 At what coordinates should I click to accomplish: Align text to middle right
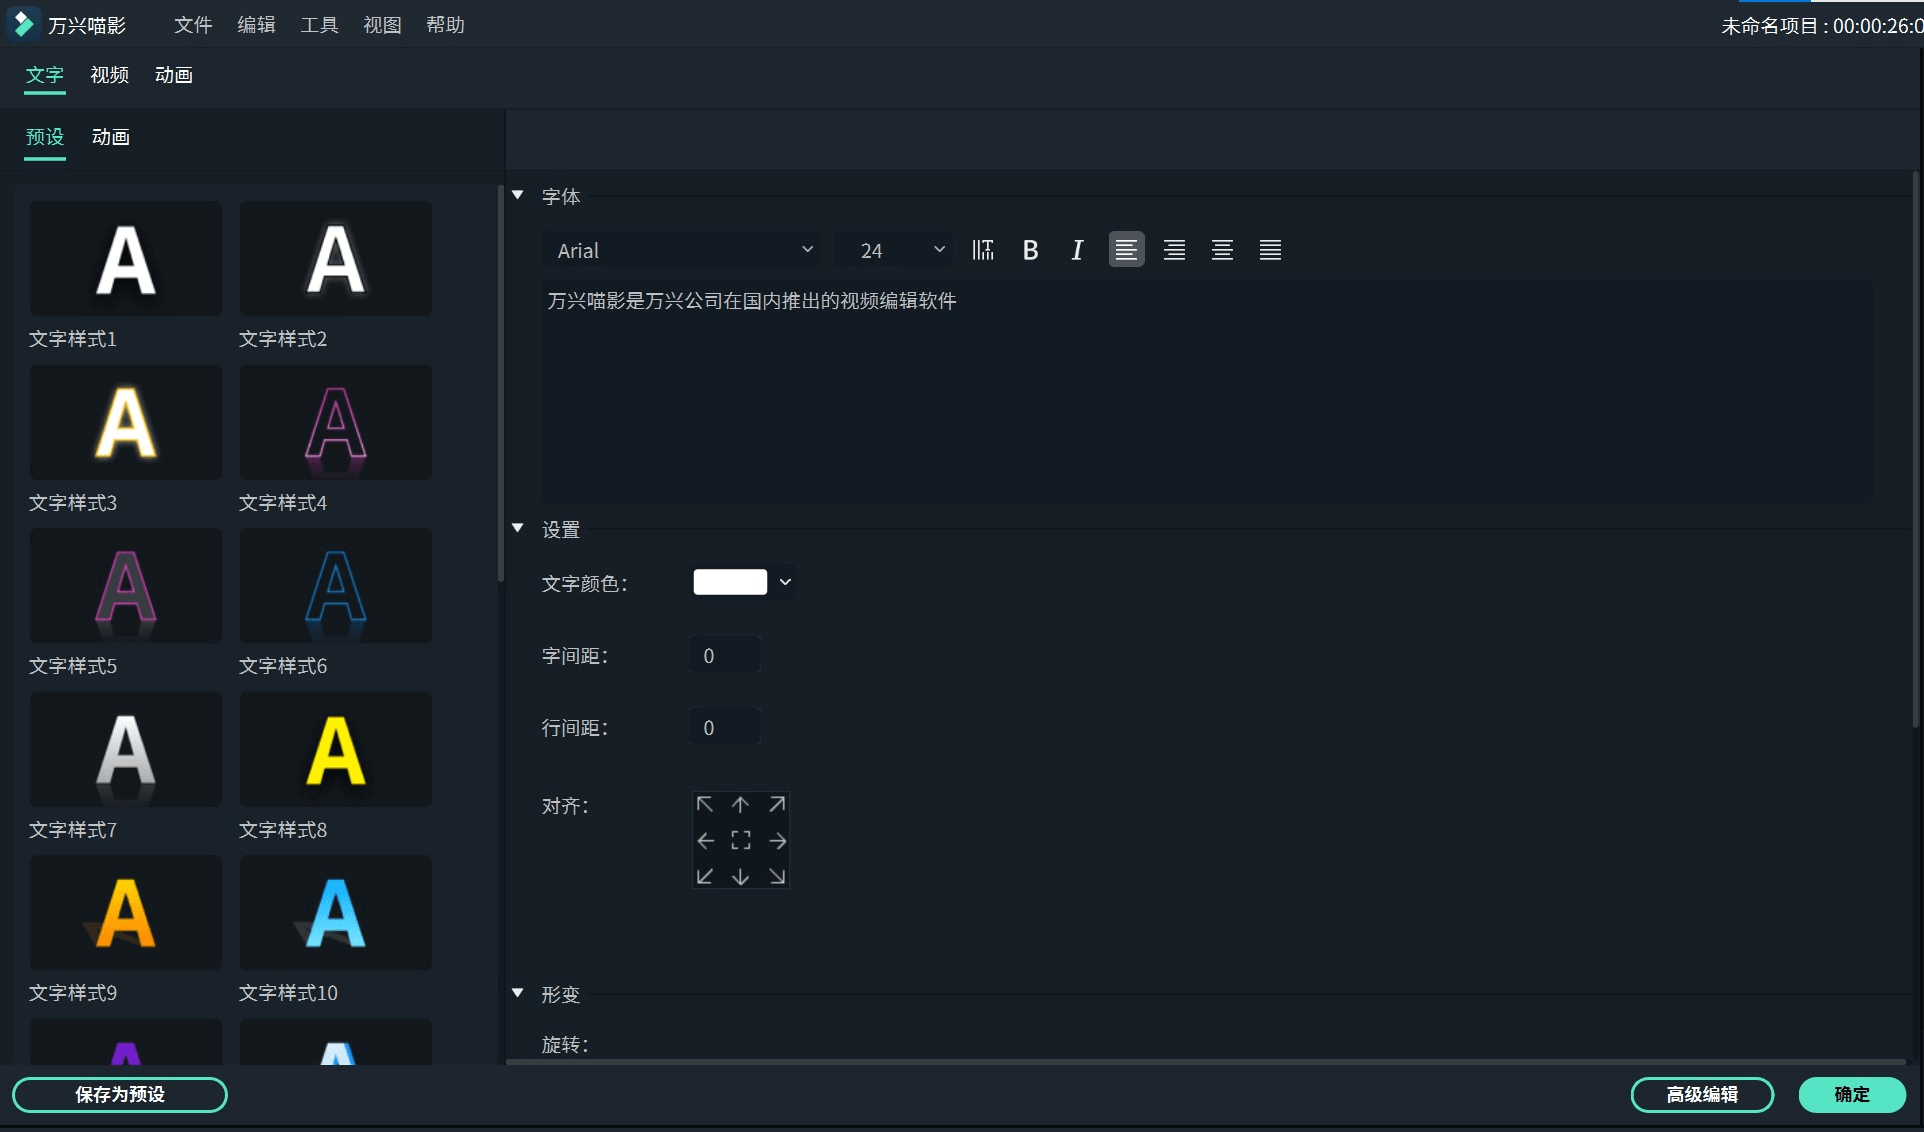[x=777, y=841]
